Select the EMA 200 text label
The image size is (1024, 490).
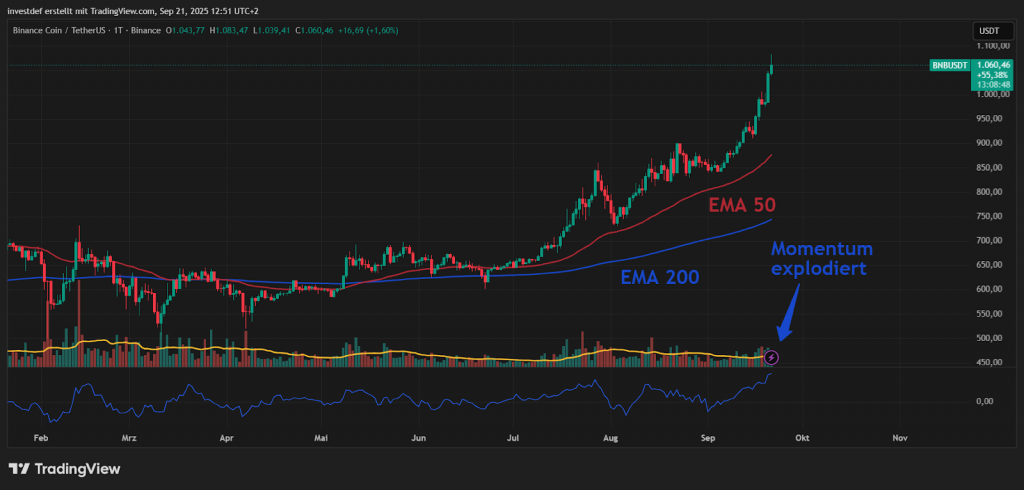point(660,278)
